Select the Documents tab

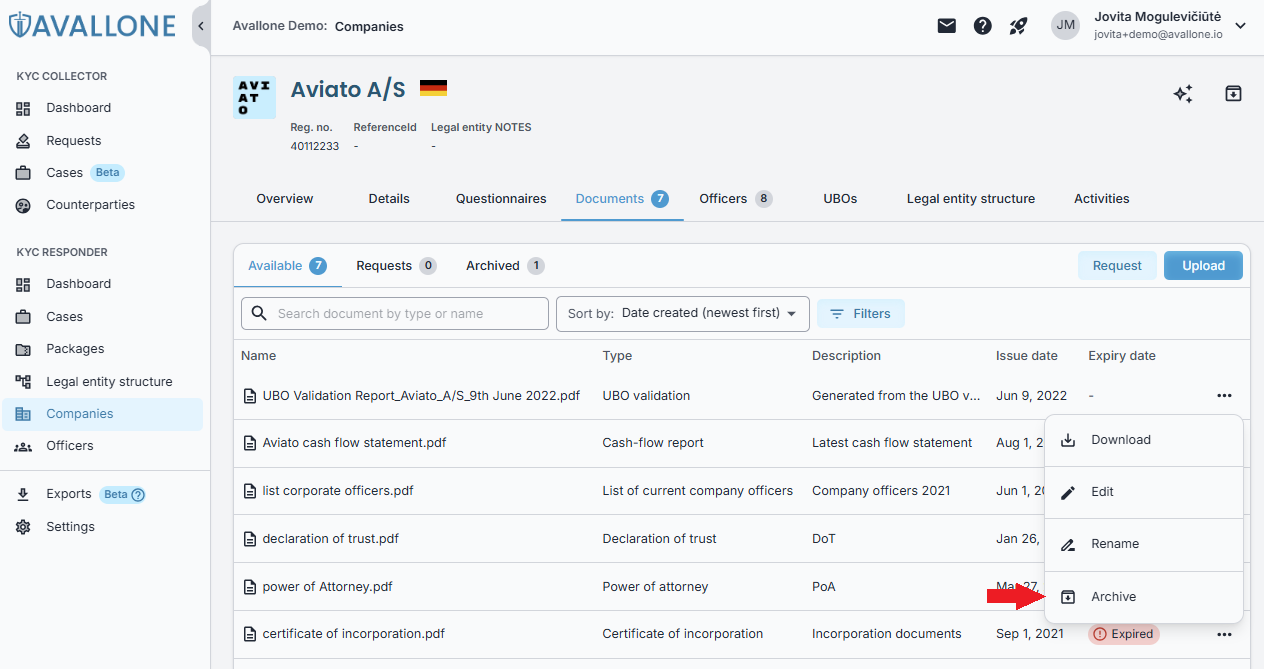pos(622,199)
